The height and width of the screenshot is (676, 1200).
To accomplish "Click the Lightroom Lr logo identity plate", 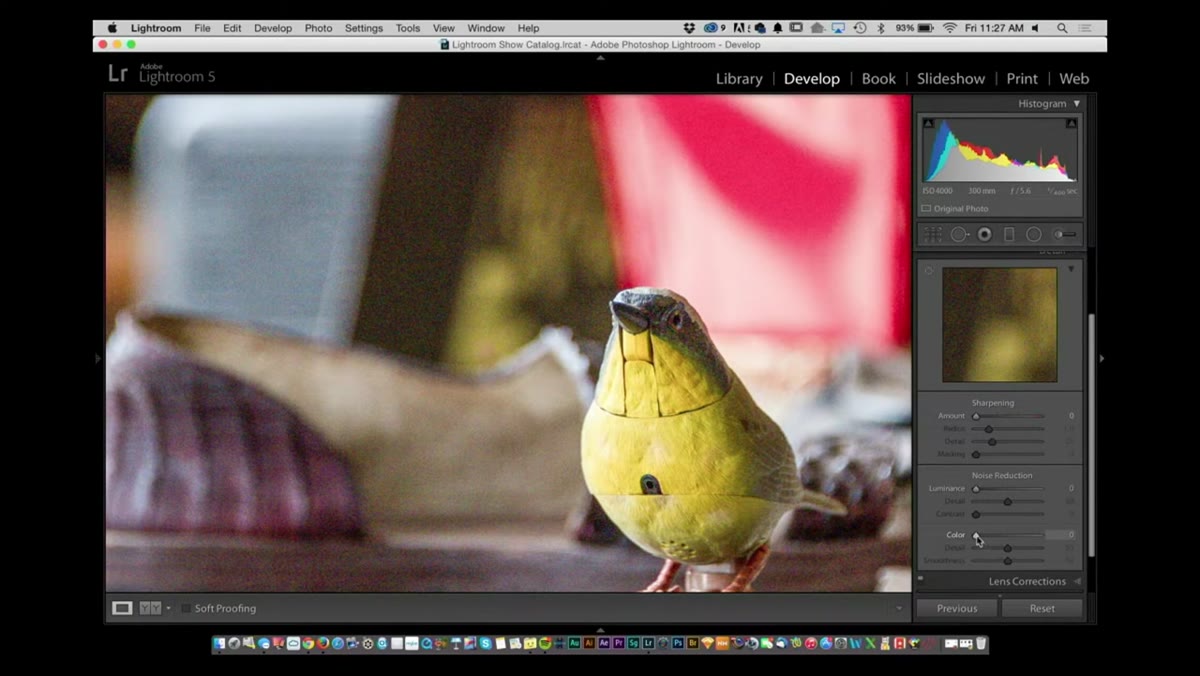I will pyautogui.click(x=118, y=74).
